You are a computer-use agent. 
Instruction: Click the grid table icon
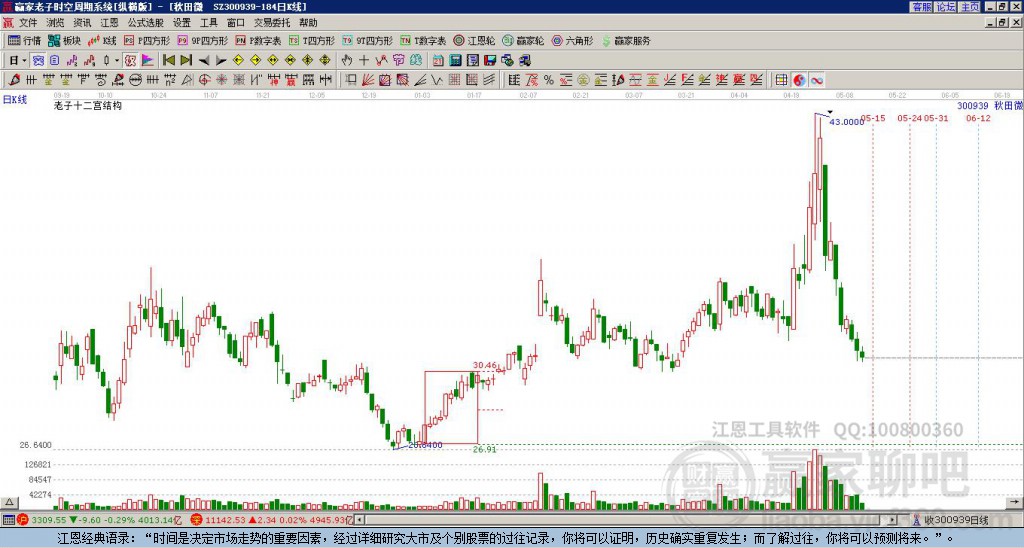781,80
